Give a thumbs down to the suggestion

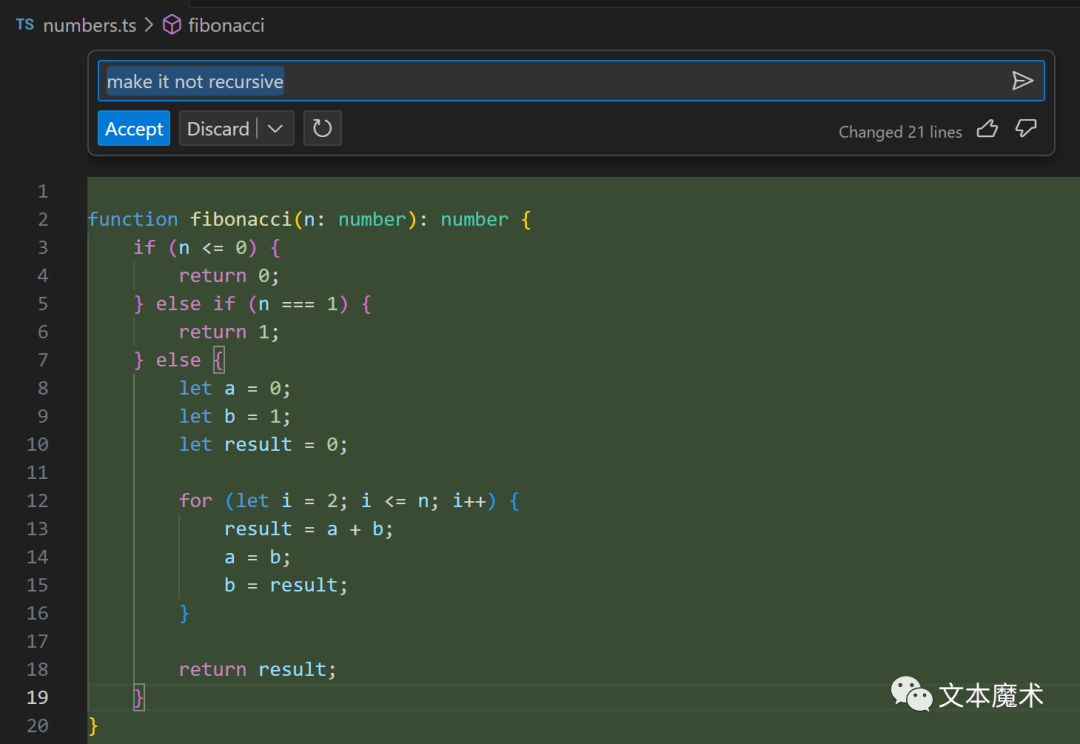click(x=1026, y=129)
